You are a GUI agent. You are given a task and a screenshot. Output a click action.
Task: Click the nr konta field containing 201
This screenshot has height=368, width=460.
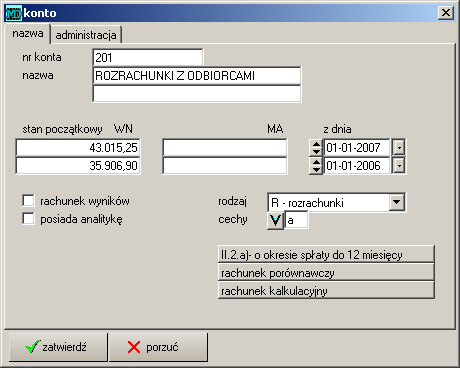tap(148, 57)
